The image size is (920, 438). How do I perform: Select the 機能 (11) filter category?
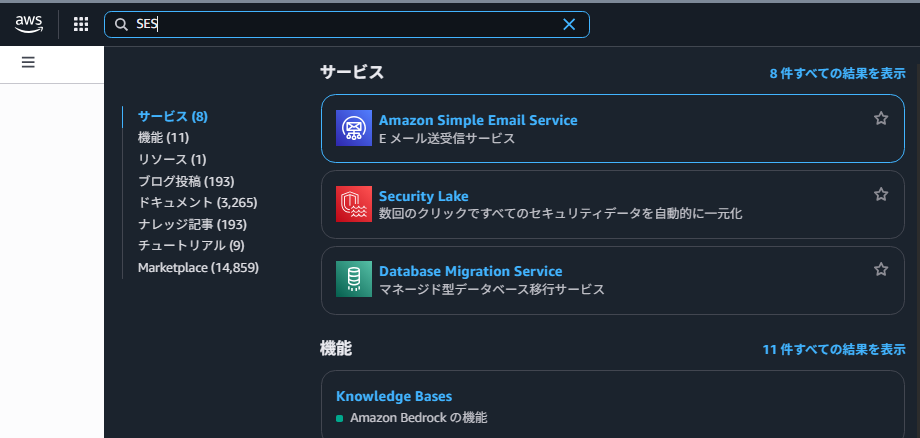pyautogui.click(x=163, y=138)
